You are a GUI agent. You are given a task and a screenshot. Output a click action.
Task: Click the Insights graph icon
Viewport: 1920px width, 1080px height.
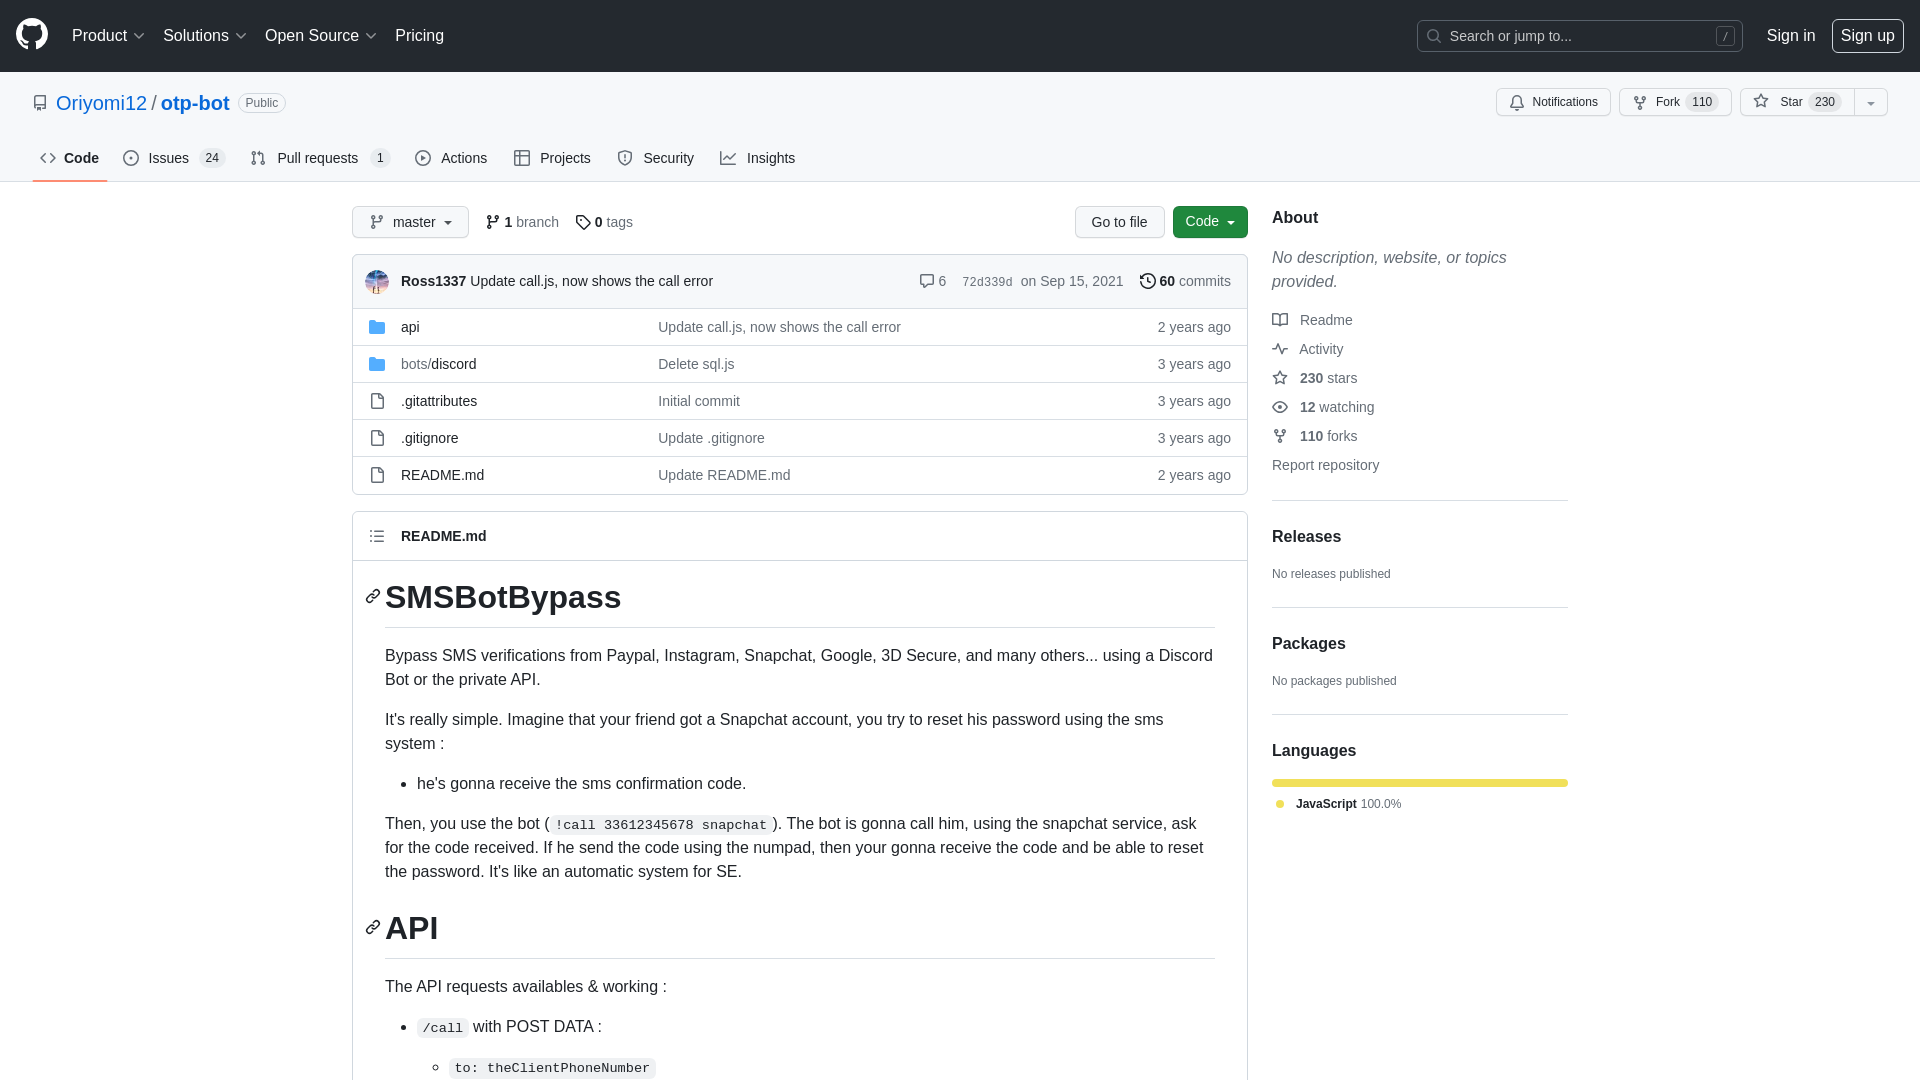(x=729, y=158)
